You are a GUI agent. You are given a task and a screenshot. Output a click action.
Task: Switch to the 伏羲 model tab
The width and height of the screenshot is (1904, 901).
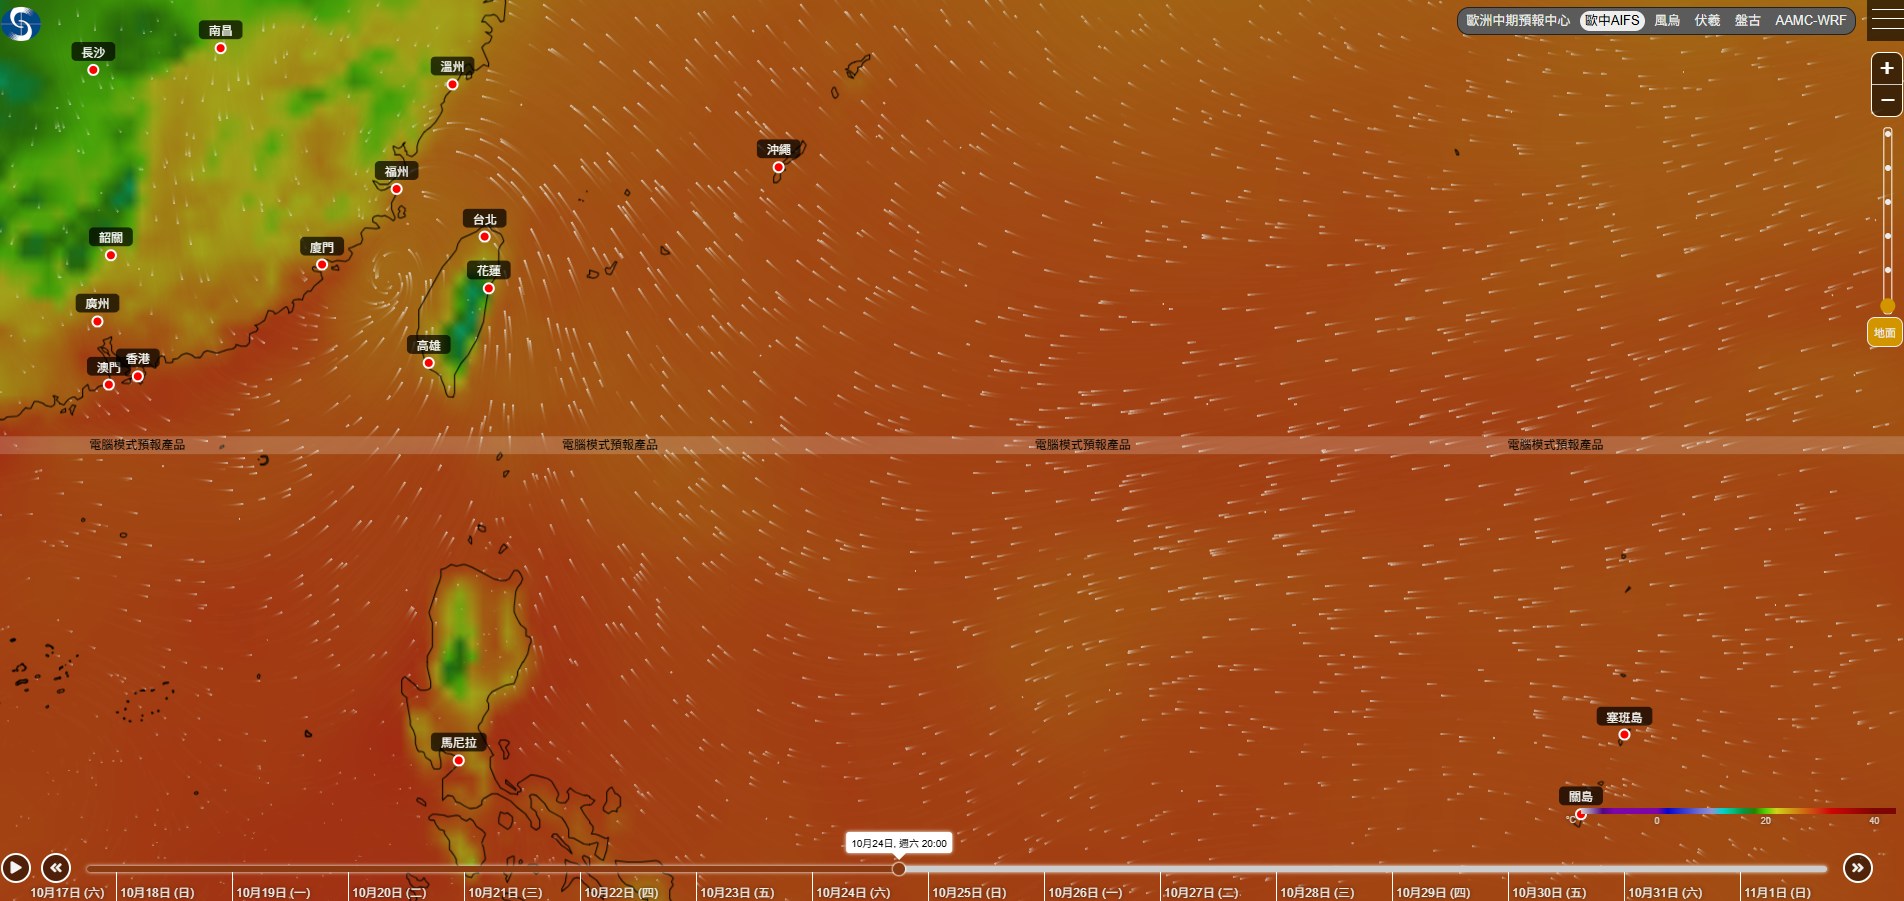1707,20
